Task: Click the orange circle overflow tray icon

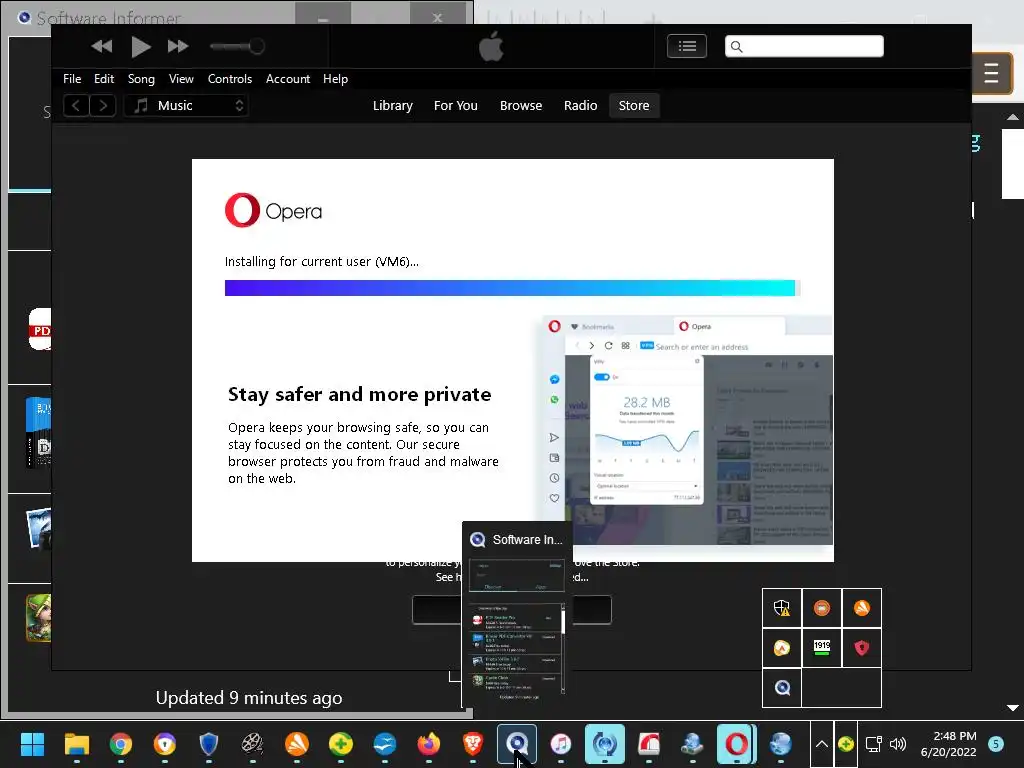Action: click(822, 608)
